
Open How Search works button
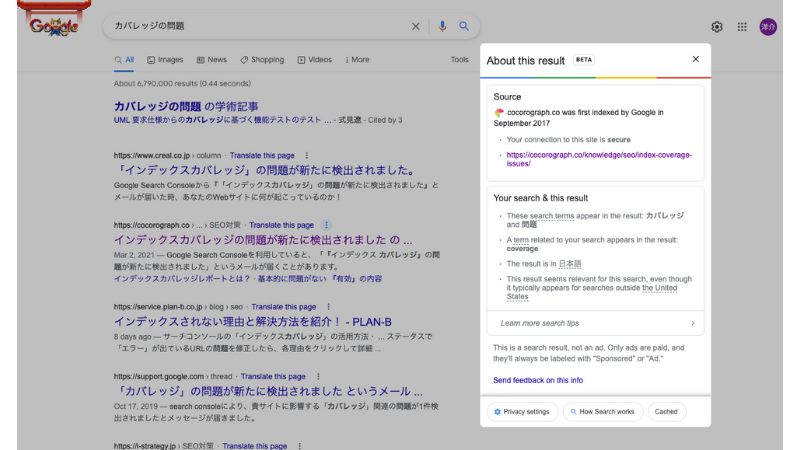coord(603,412)
